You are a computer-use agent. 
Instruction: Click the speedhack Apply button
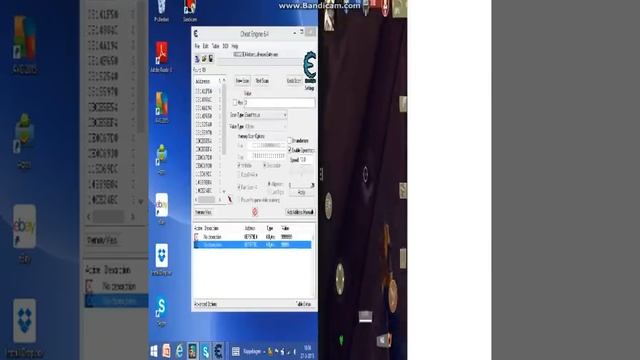coord(302,192)
